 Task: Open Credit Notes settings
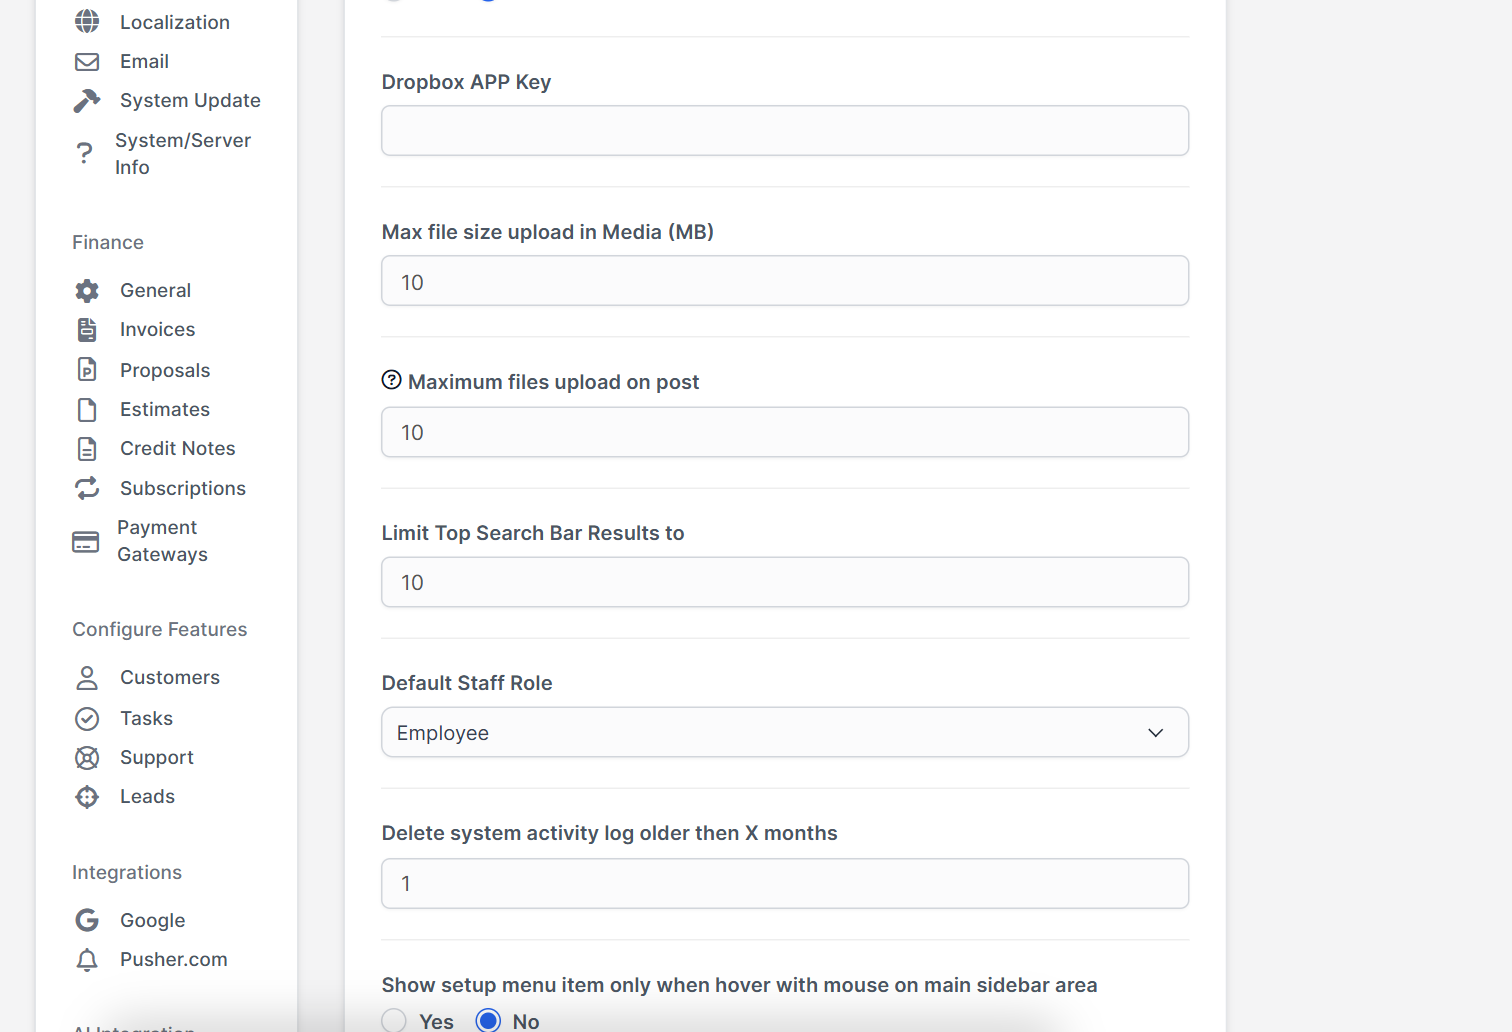click(x=178, y=449)
